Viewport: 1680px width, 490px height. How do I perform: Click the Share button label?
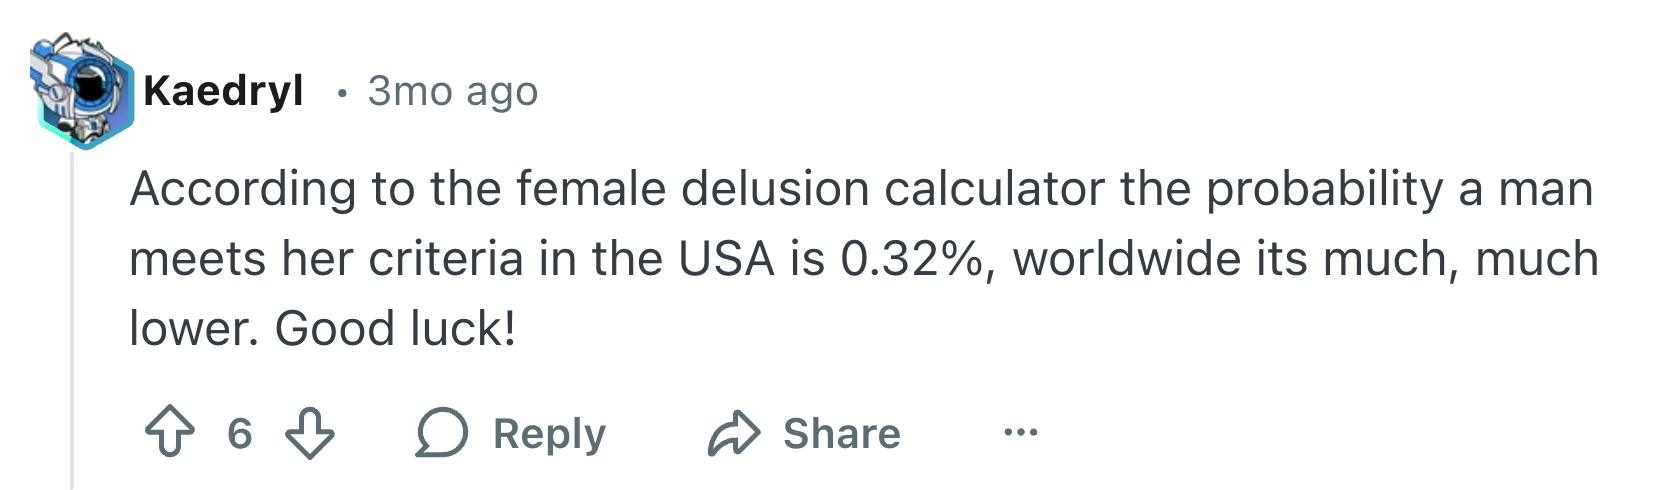[x=841, y=434]
